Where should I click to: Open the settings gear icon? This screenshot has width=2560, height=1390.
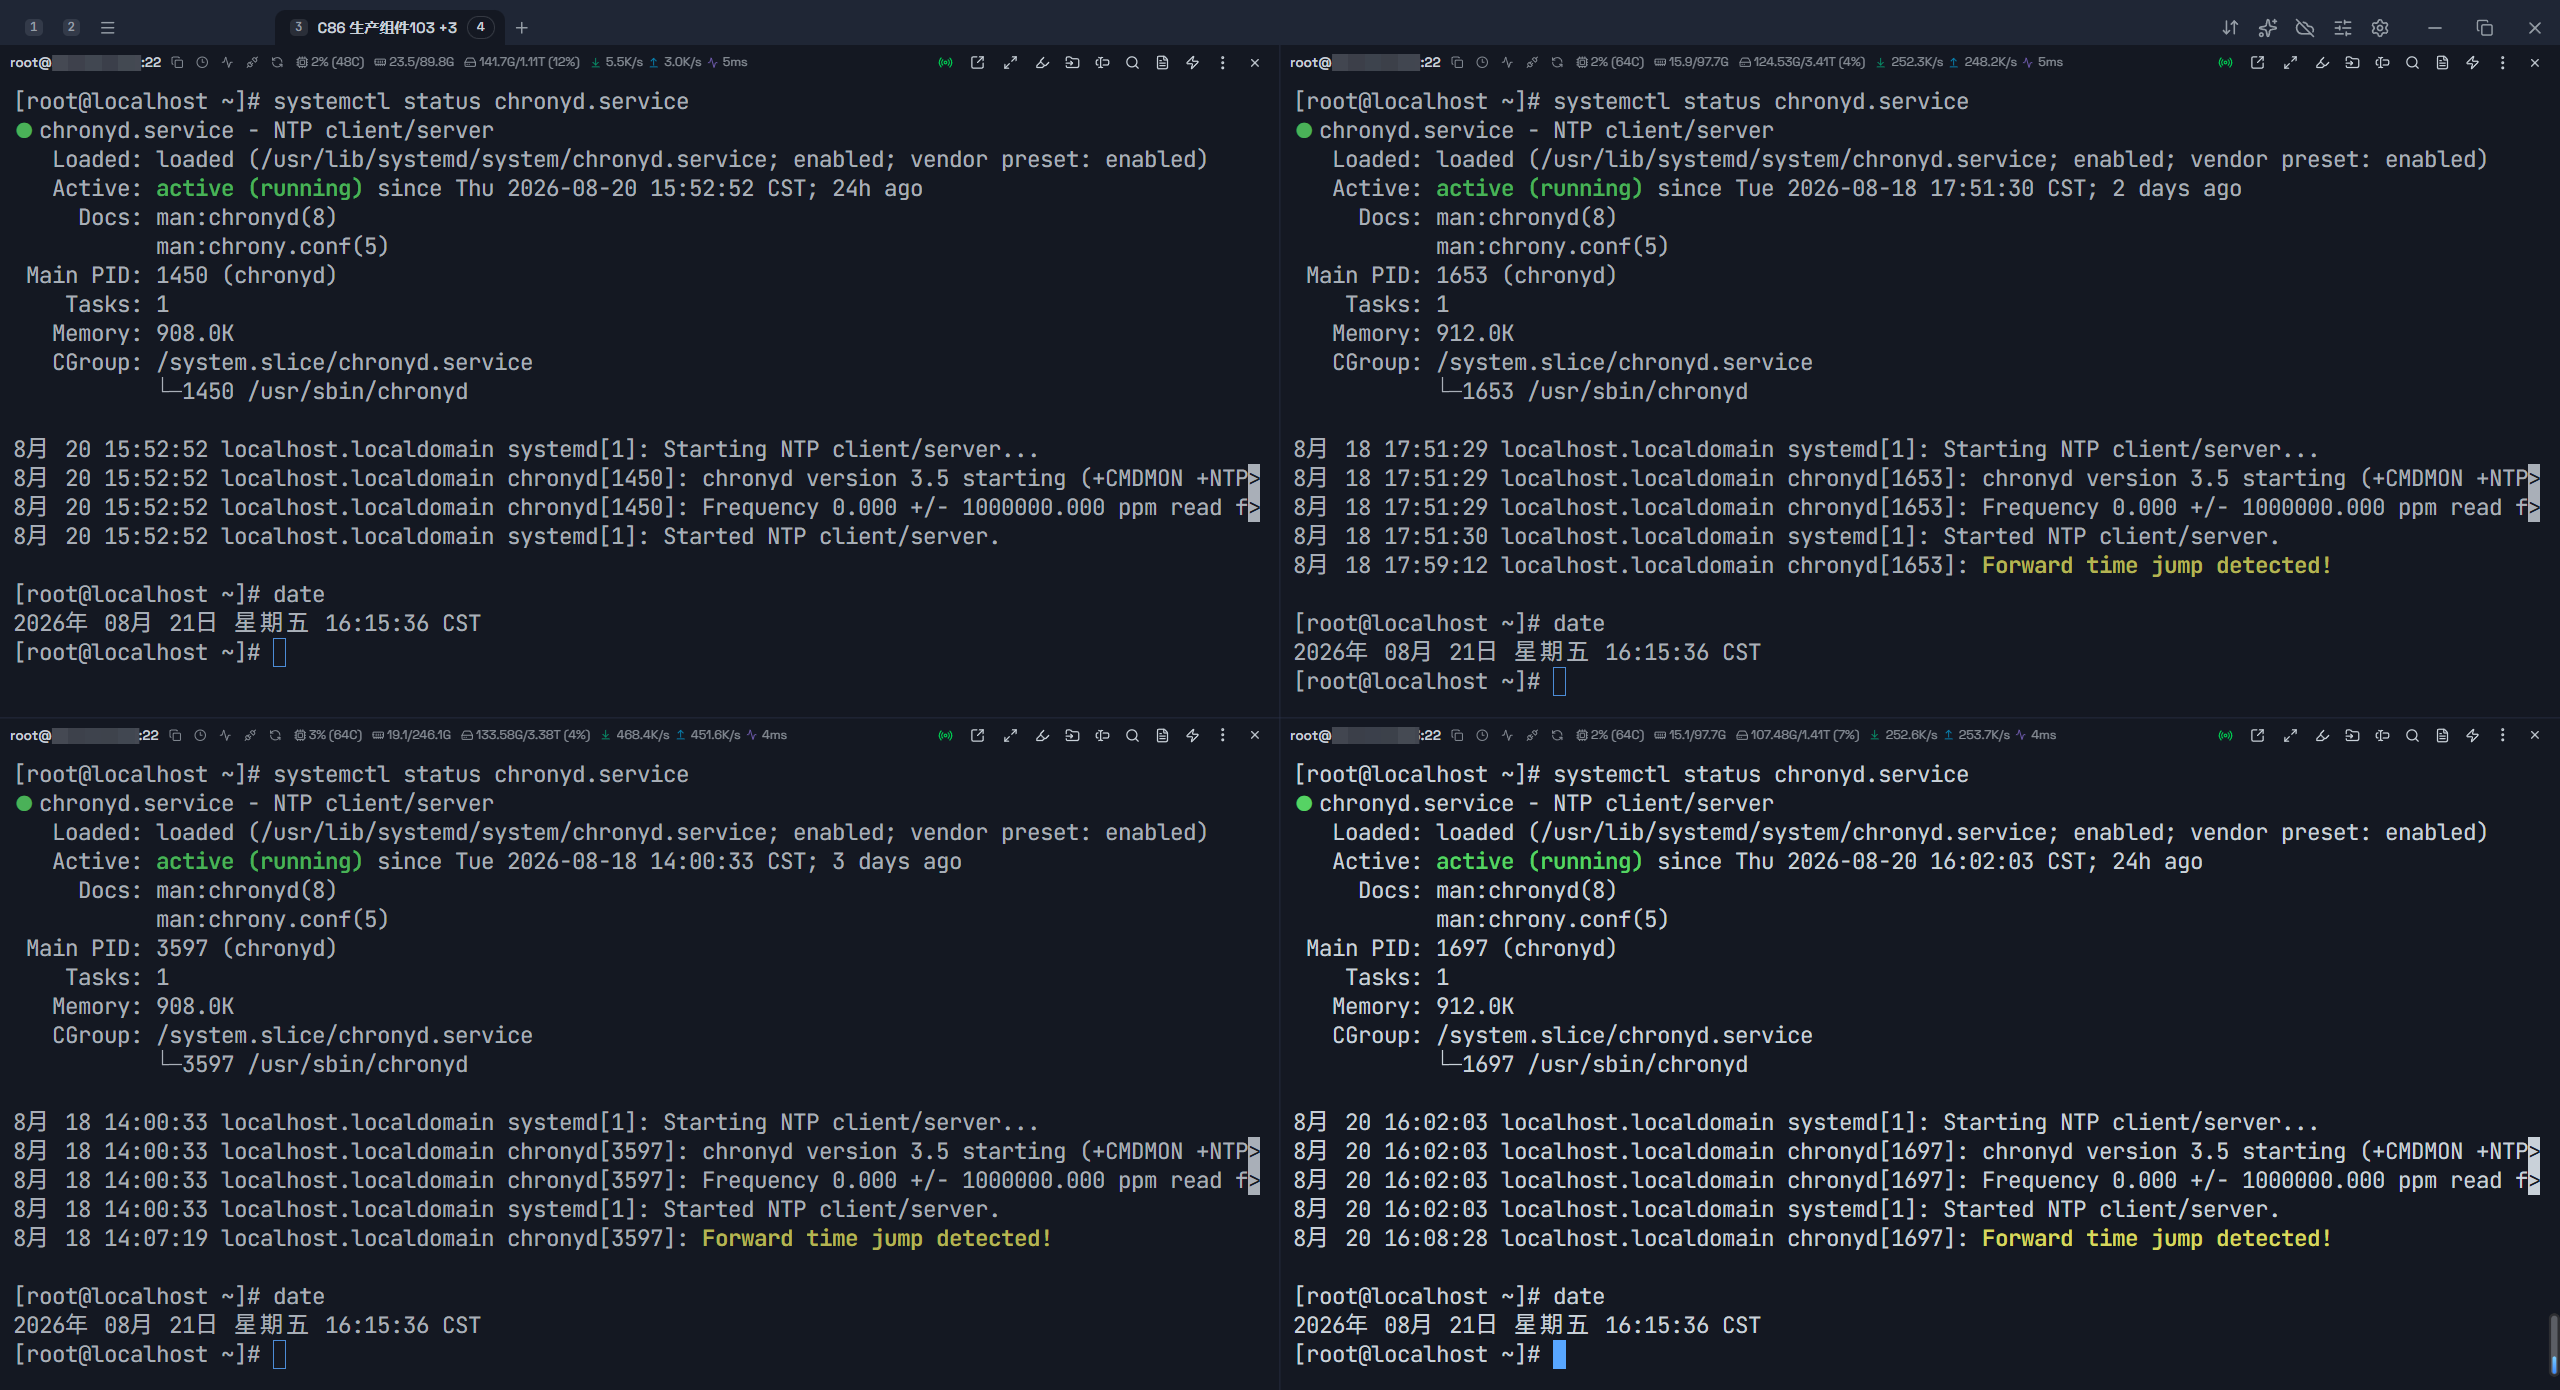click(x=2380, y=28)
